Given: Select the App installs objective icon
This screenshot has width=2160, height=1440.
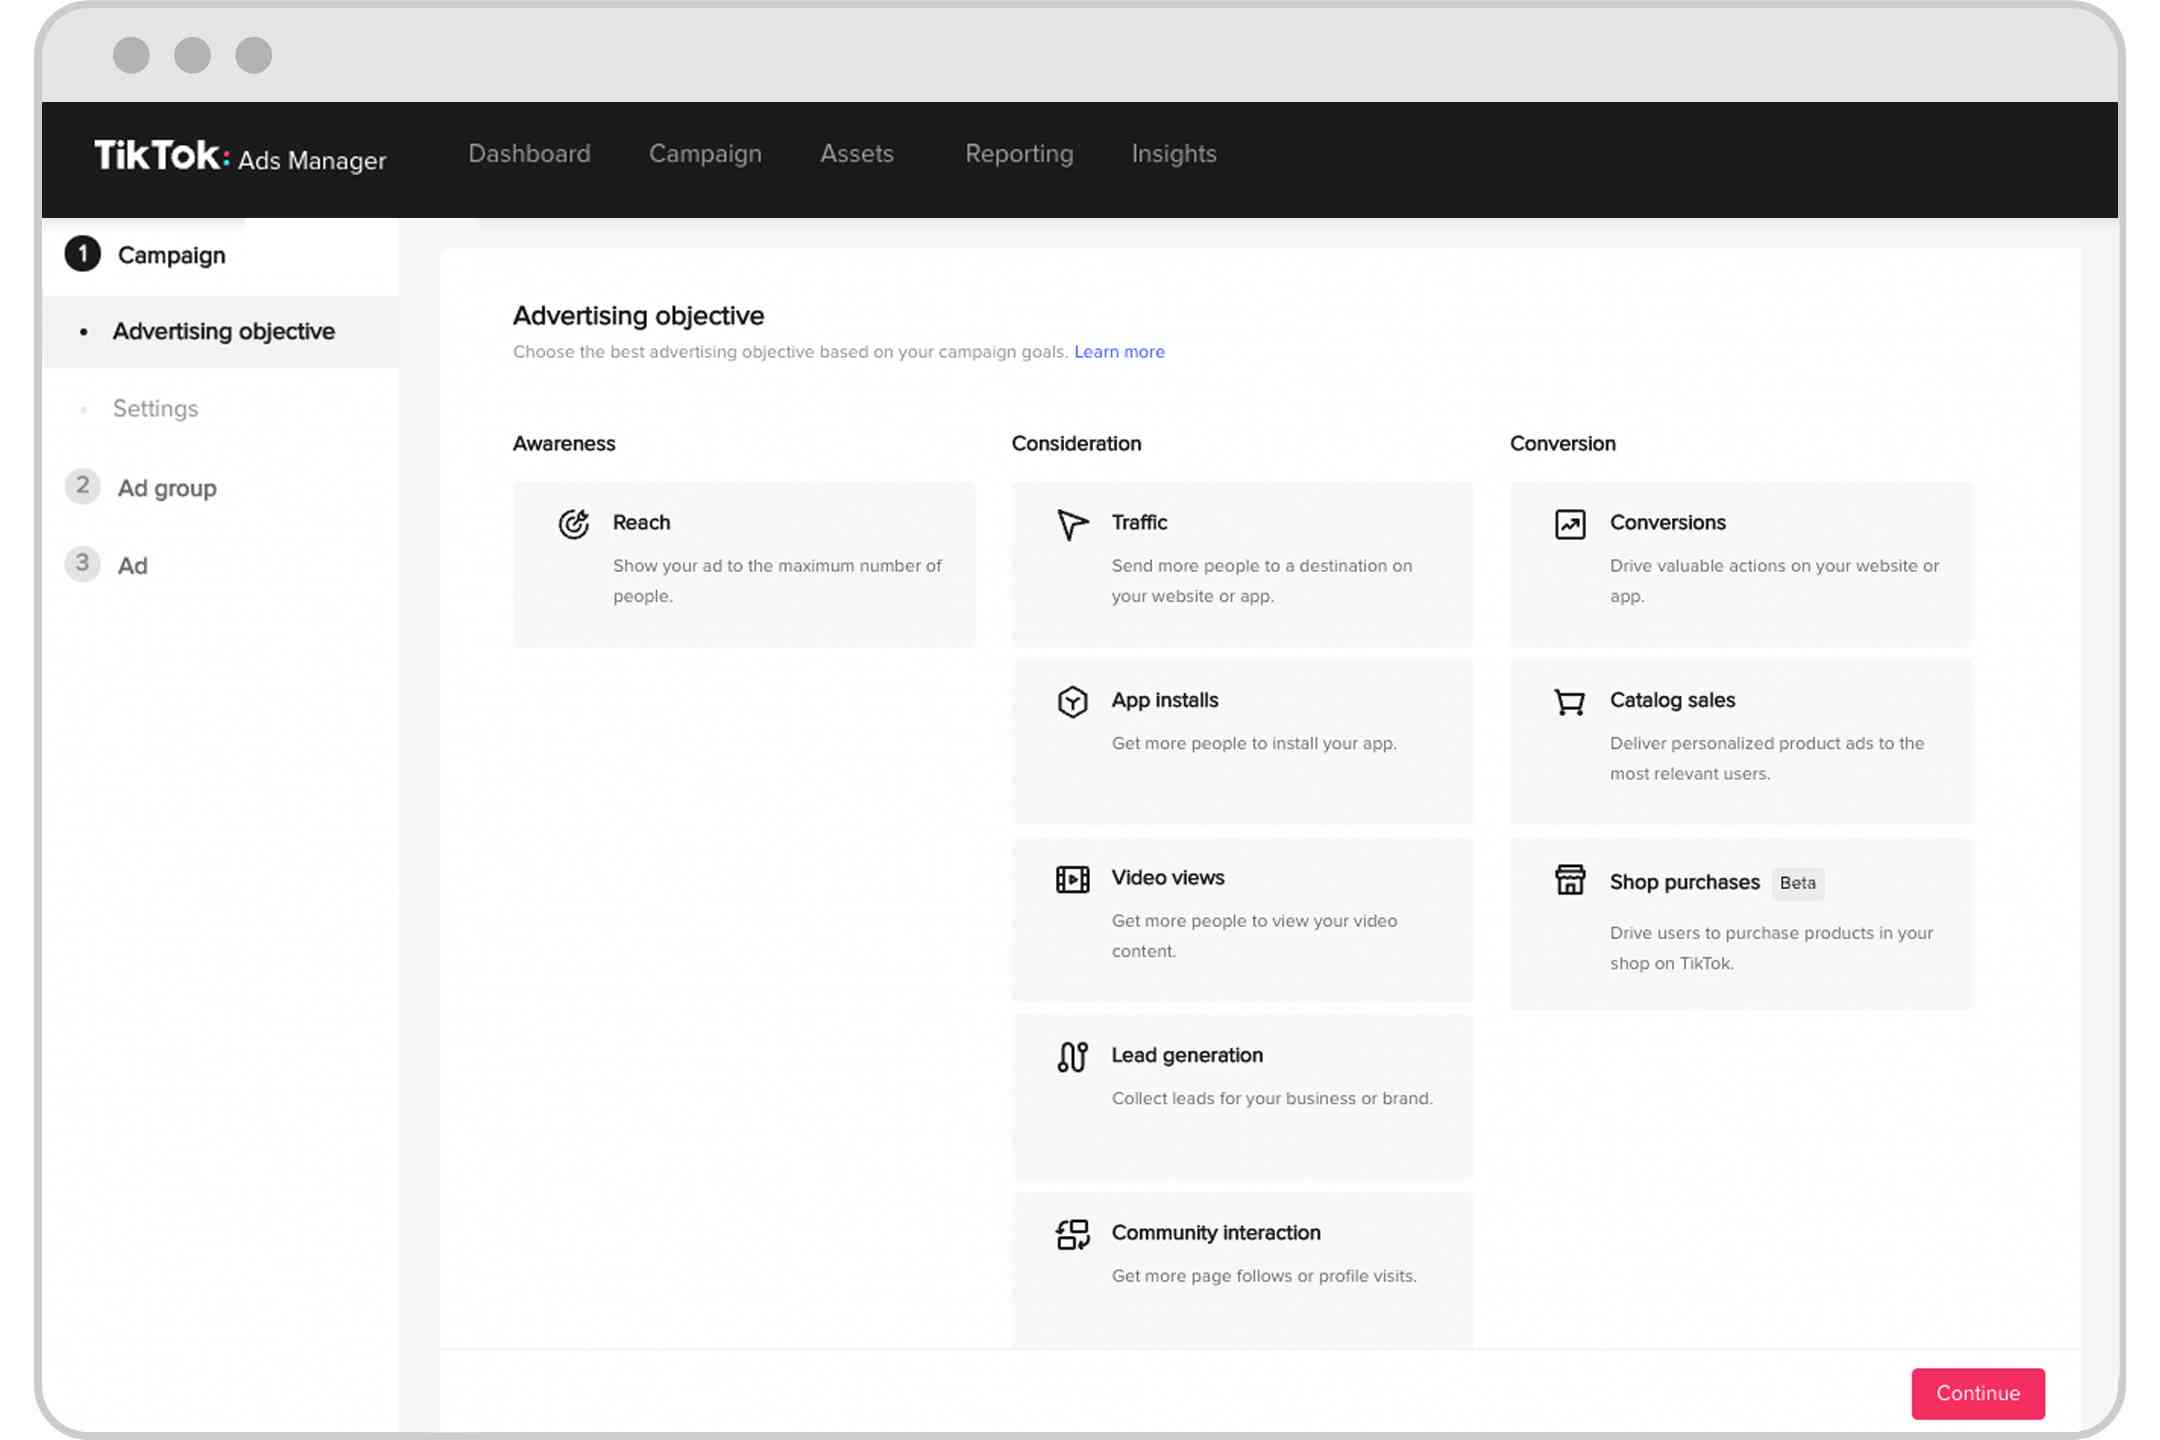Looking at the screenshot, I should (x=1072, y=699).
